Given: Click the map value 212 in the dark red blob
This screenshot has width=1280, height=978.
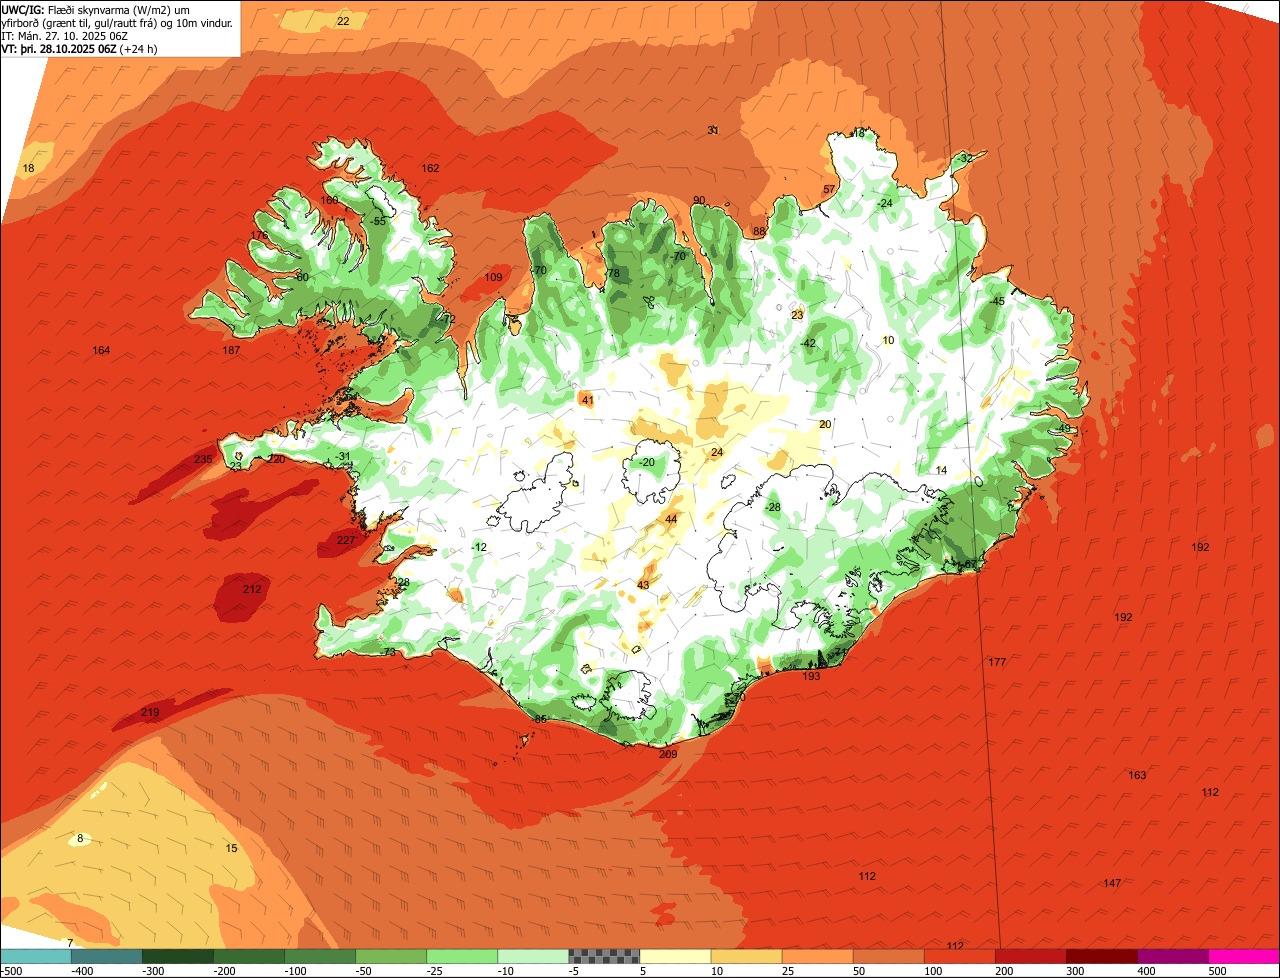Looking at the screenshot, I should 252,589.
